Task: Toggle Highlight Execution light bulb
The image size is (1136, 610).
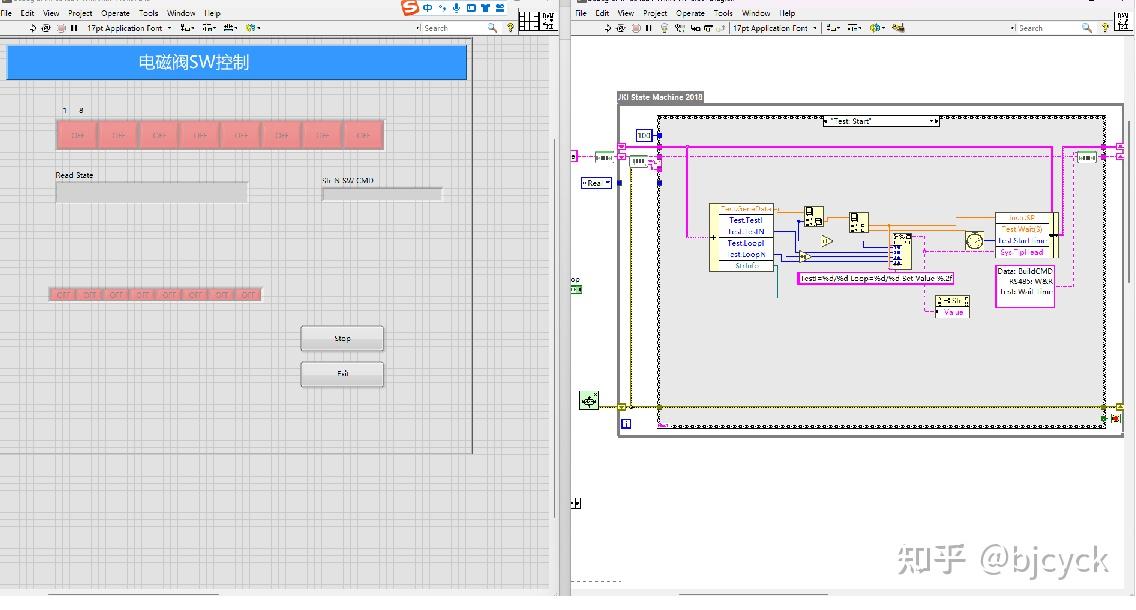Action: [662, 28]
